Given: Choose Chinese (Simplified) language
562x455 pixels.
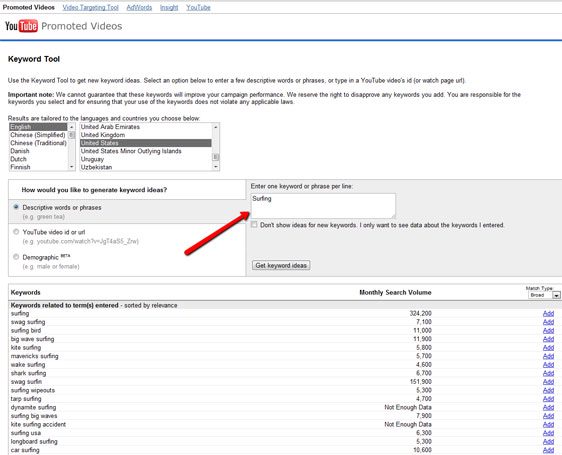Looking at the screenshot, I should (38, 135).
